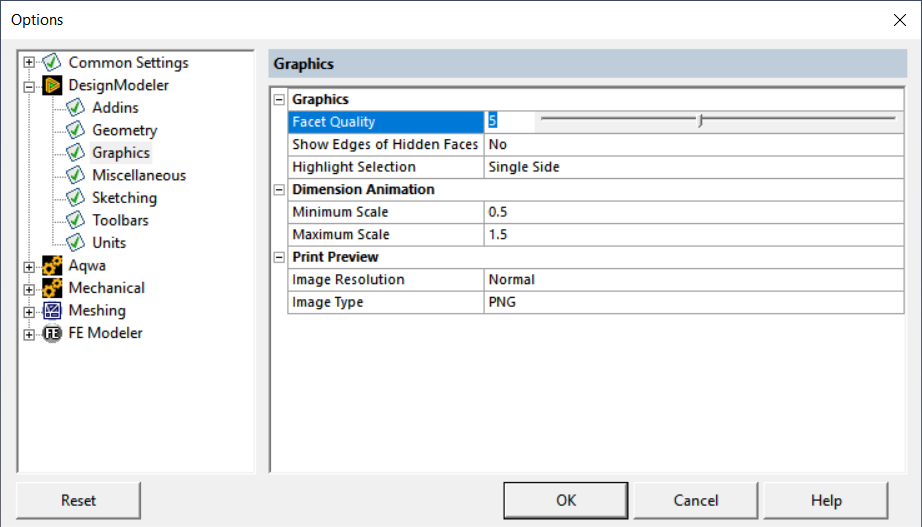Expand the Meshing tree node

click(x=29, y=312)
